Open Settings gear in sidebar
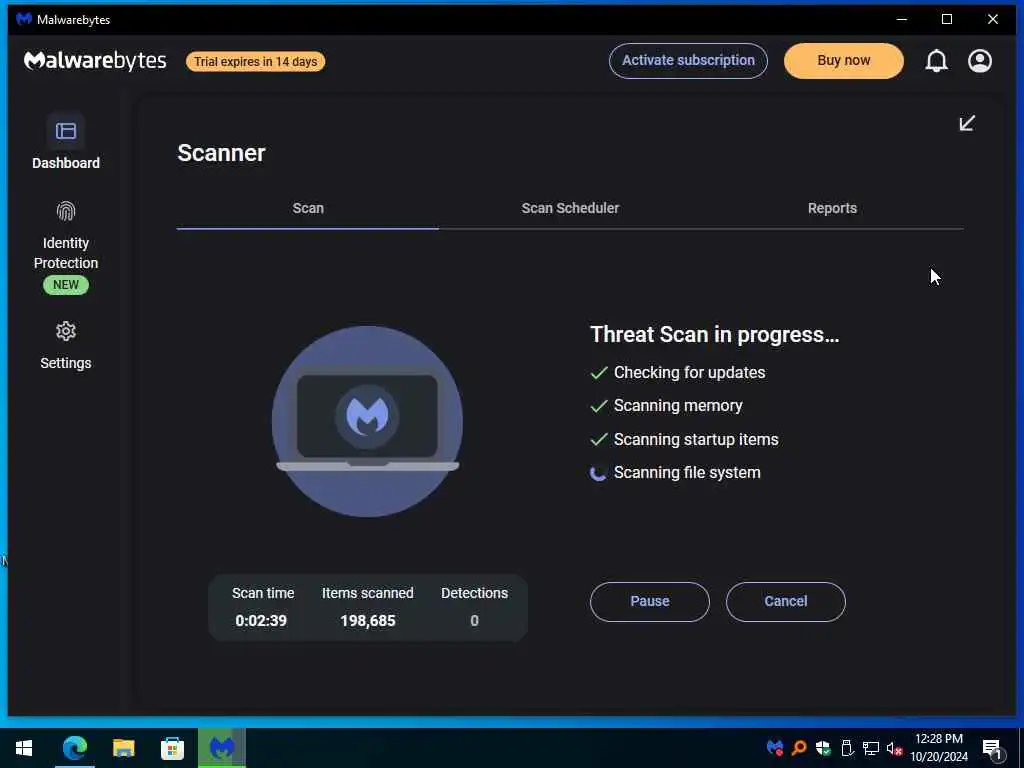Screen dimensions: 1024x768 click(x=66, y=332)
